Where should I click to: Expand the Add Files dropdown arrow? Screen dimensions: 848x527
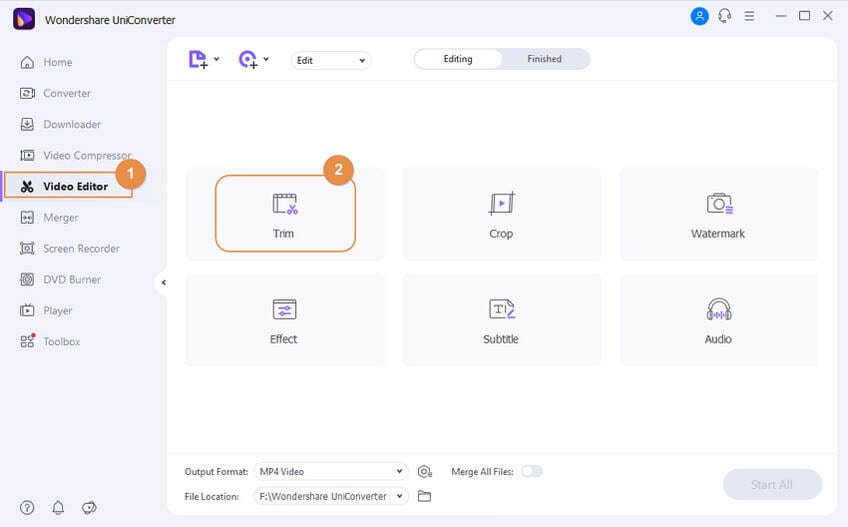(217, 59)
